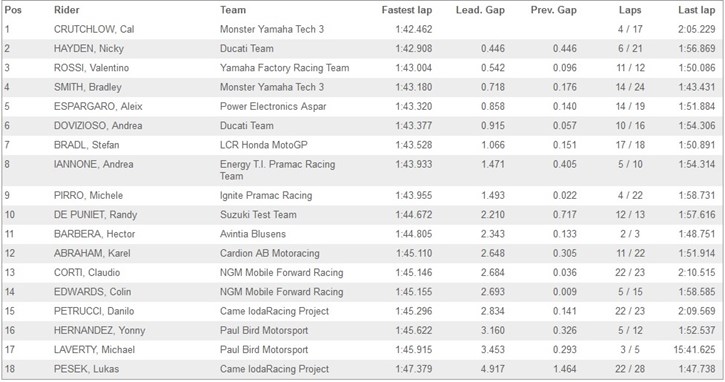This screenshot has height=382, width=725.
Task: Select rider PESEK, Lukas
Action: pyautogui.click(x=86, y=369)
